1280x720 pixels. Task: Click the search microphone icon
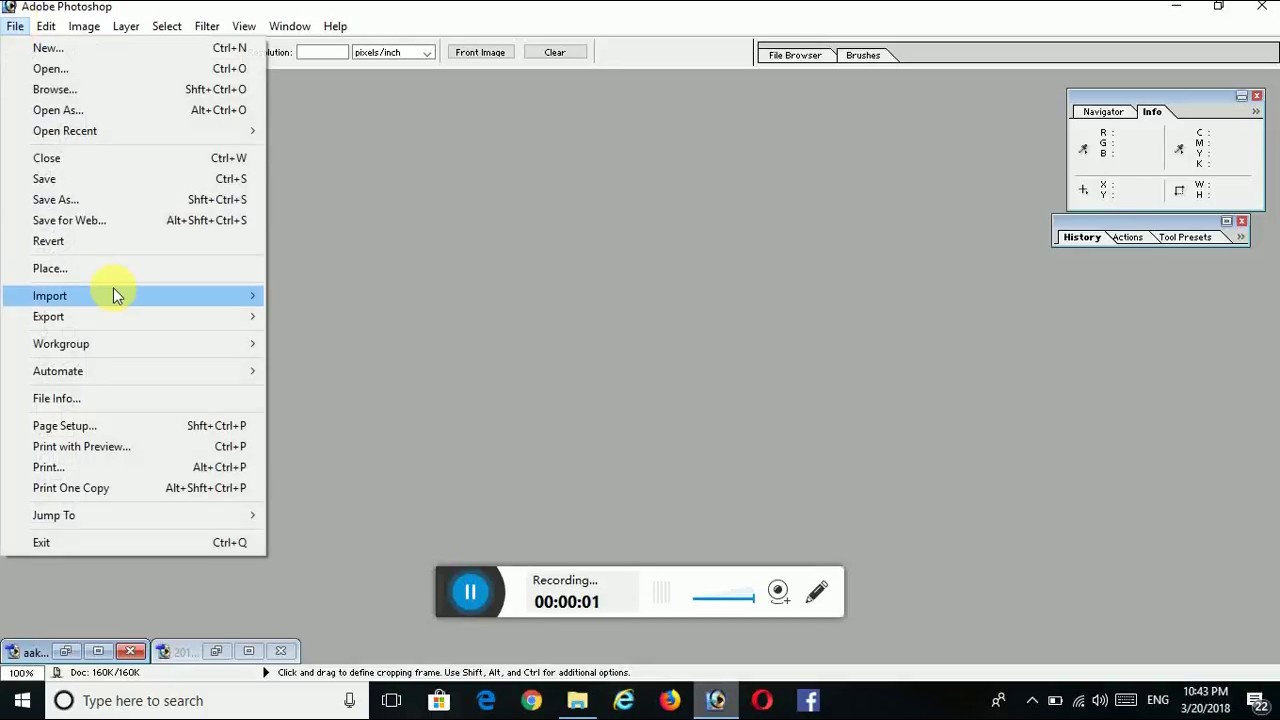point(349,701)
